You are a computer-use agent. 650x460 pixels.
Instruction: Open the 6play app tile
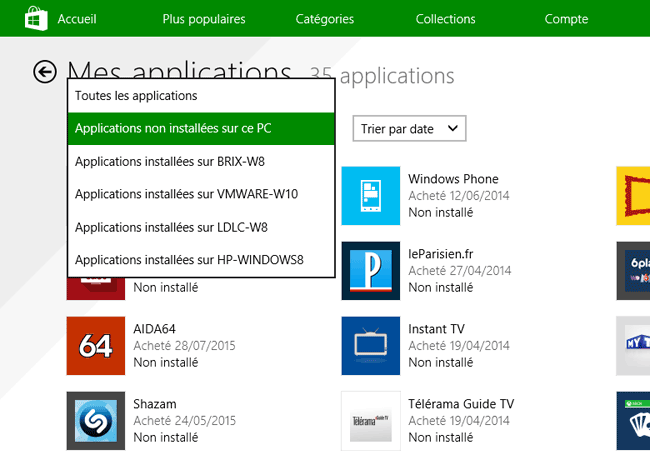click(x=633, y=271)
